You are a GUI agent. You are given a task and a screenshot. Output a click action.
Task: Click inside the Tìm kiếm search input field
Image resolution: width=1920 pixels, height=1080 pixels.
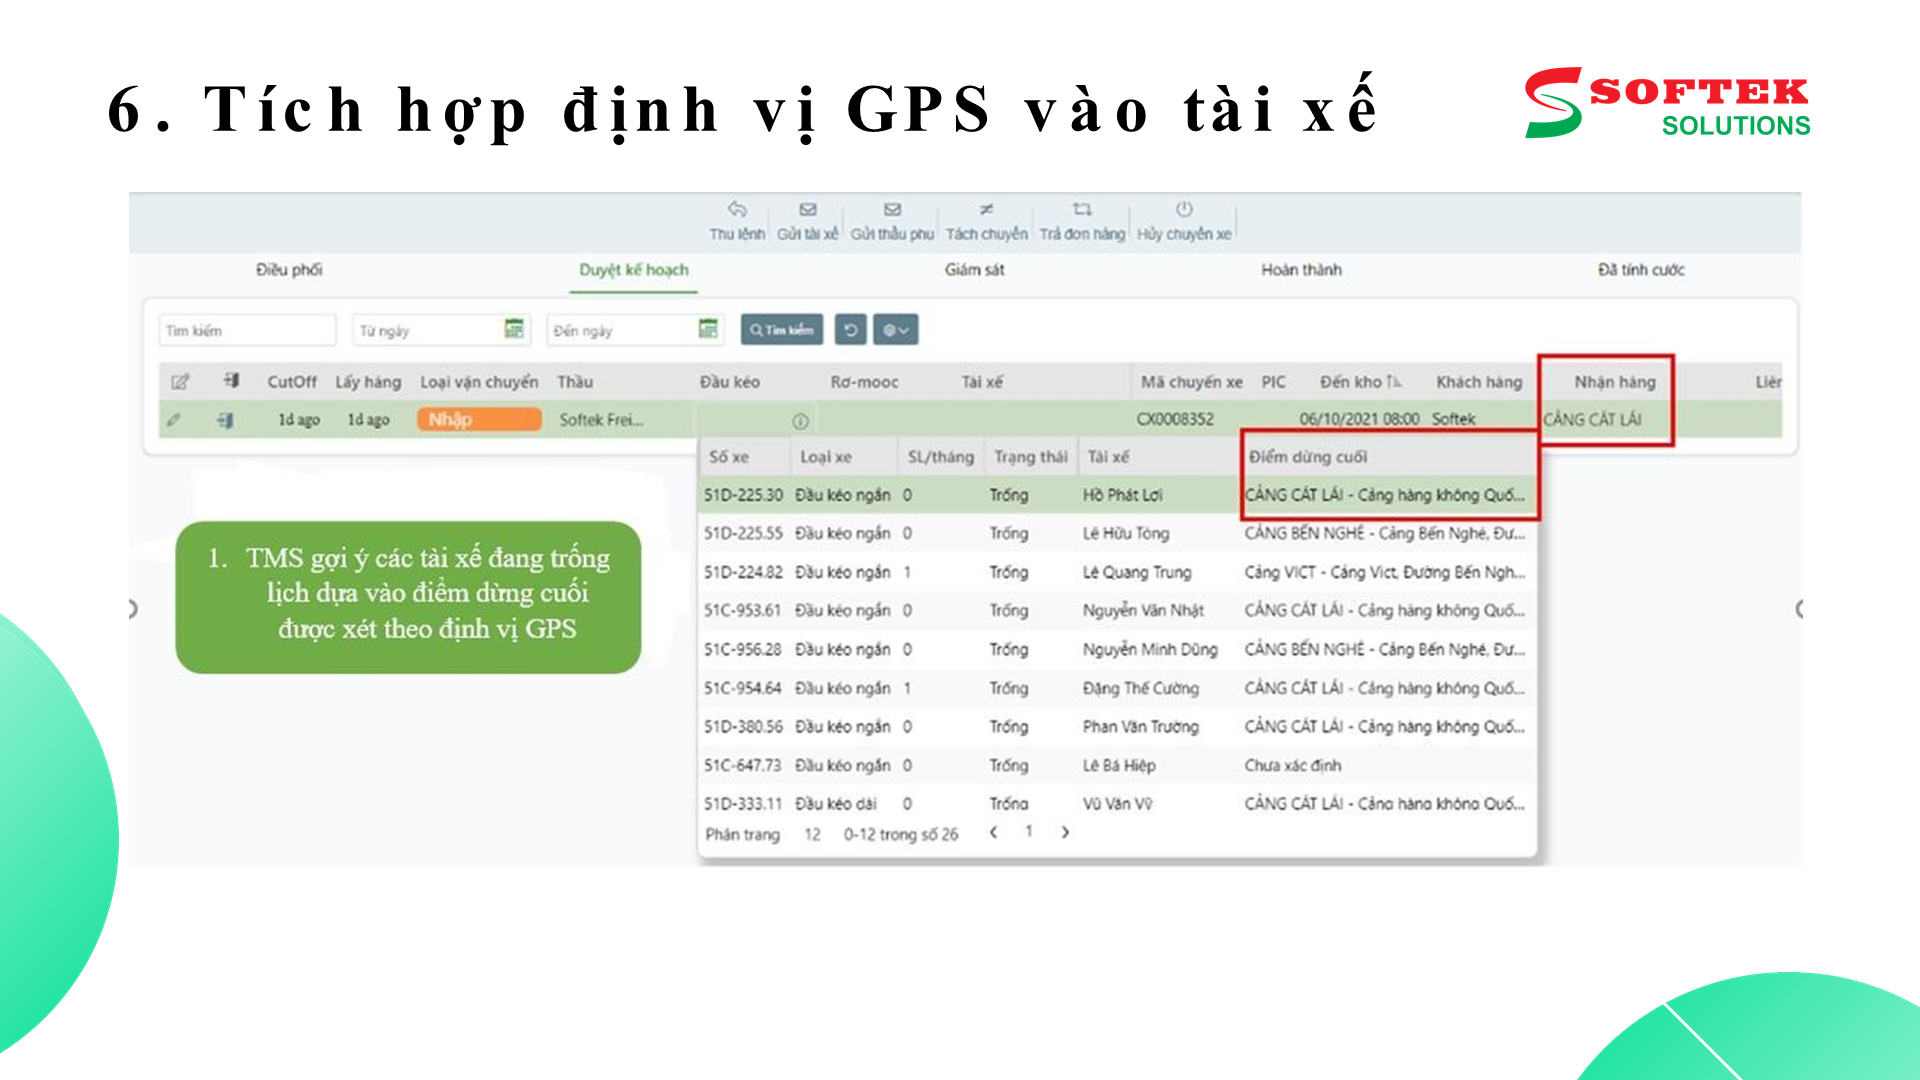(247, 329)
